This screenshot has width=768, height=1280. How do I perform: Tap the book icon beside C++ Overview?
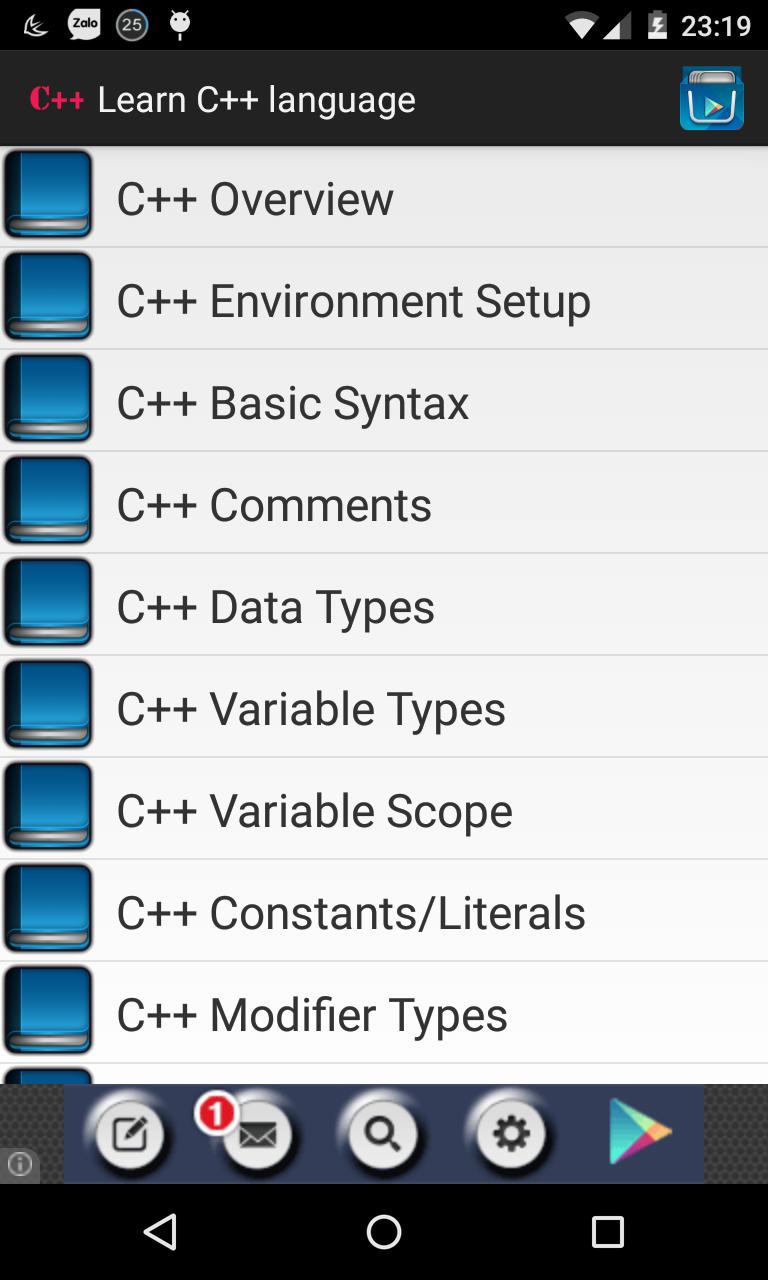pos(47,196)
